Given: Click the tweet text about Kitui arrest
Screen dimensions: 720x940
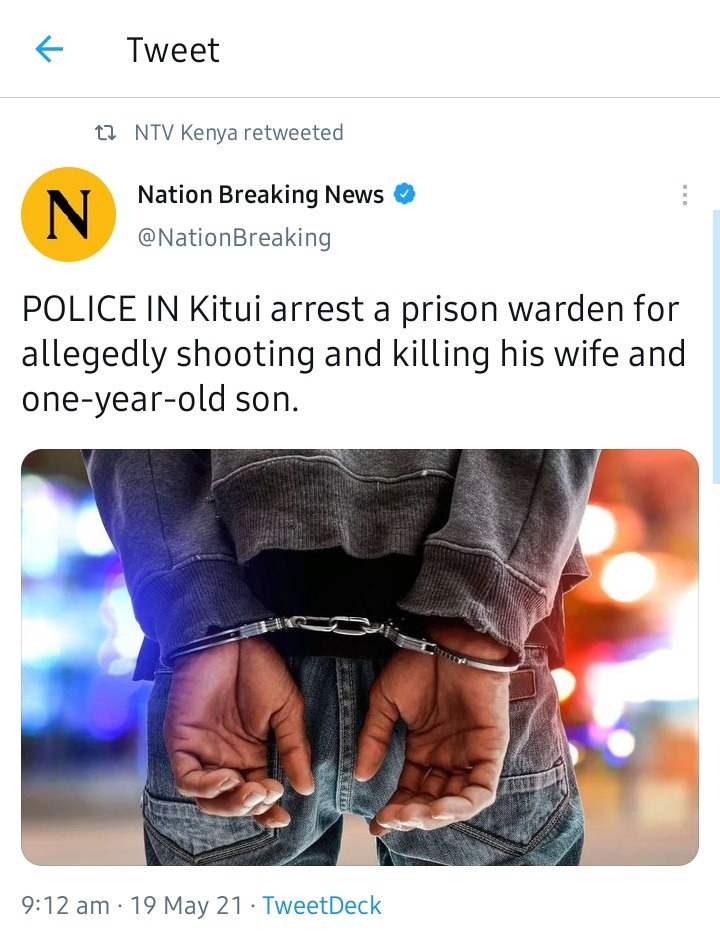Looking at the screenshot, I should (354, 354).
